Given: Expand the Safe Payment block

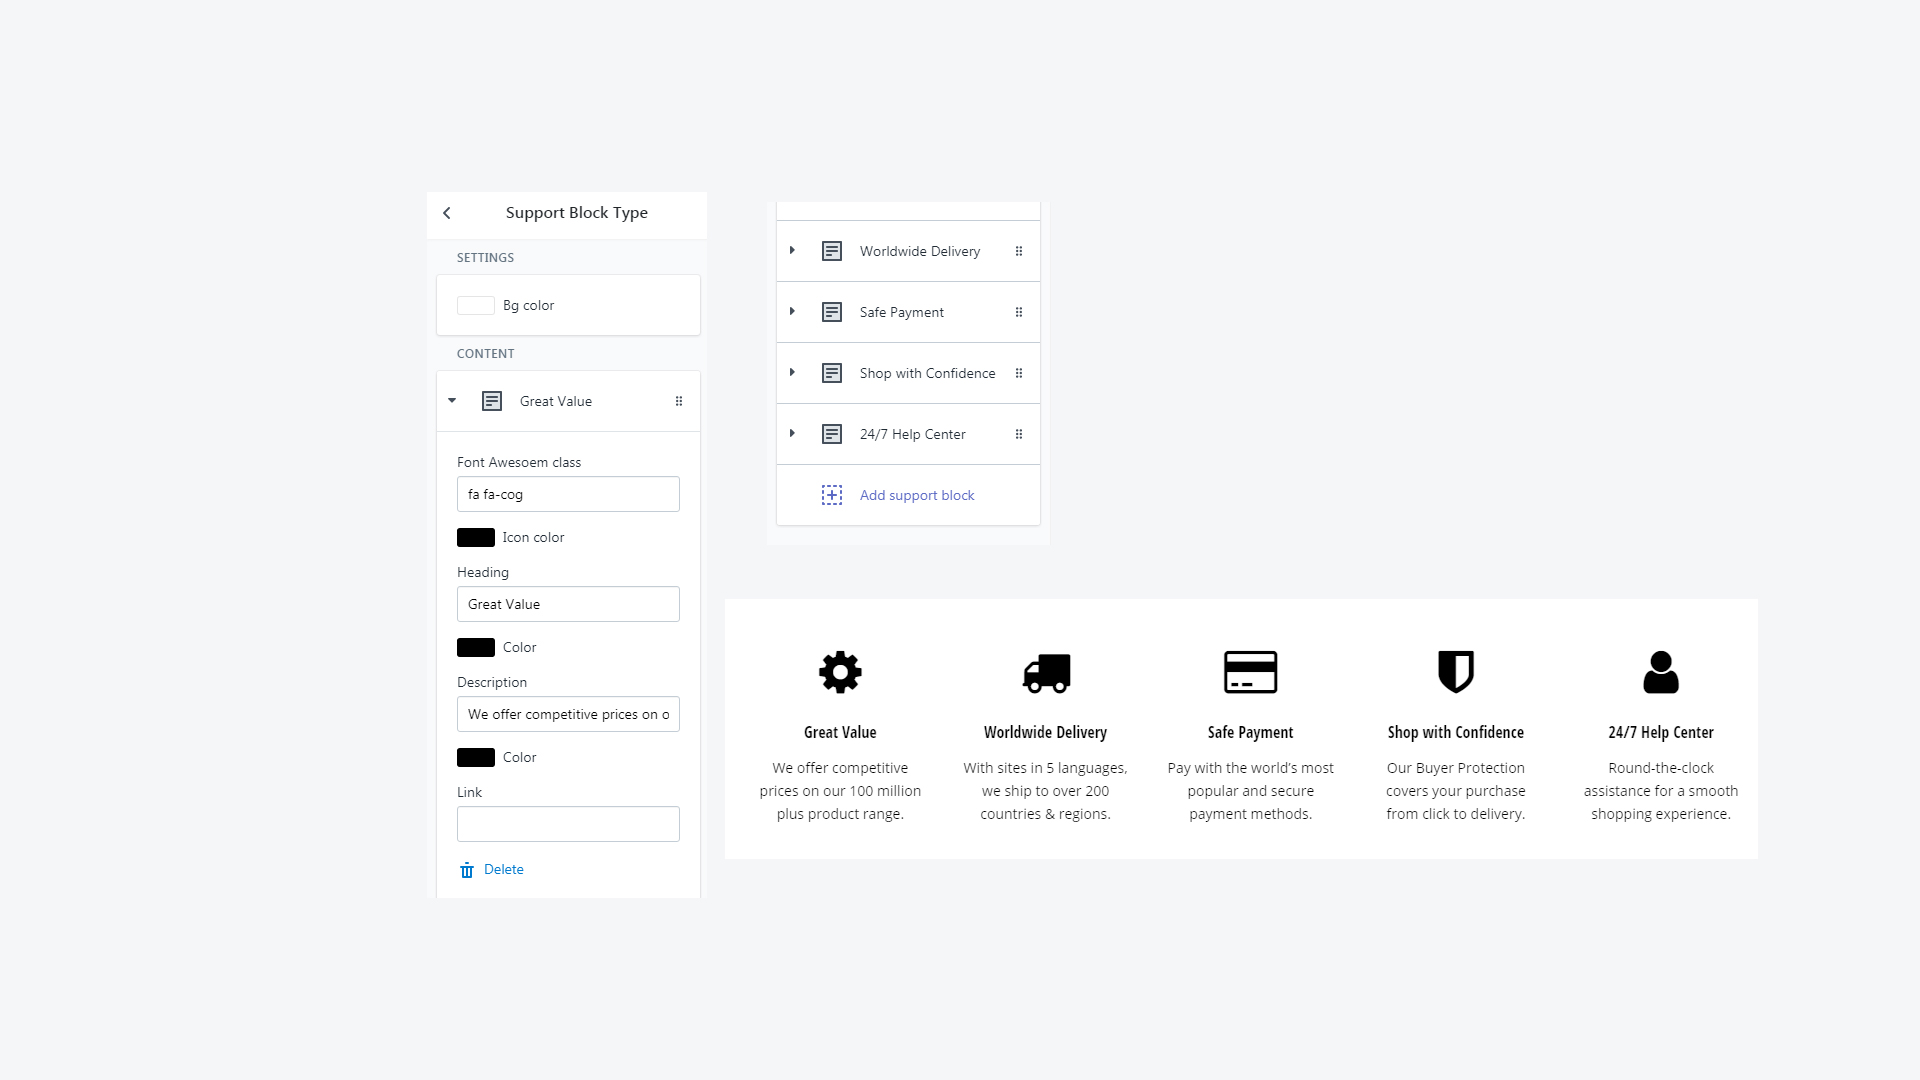Looking at the screenshot, I should pos(793,312).
